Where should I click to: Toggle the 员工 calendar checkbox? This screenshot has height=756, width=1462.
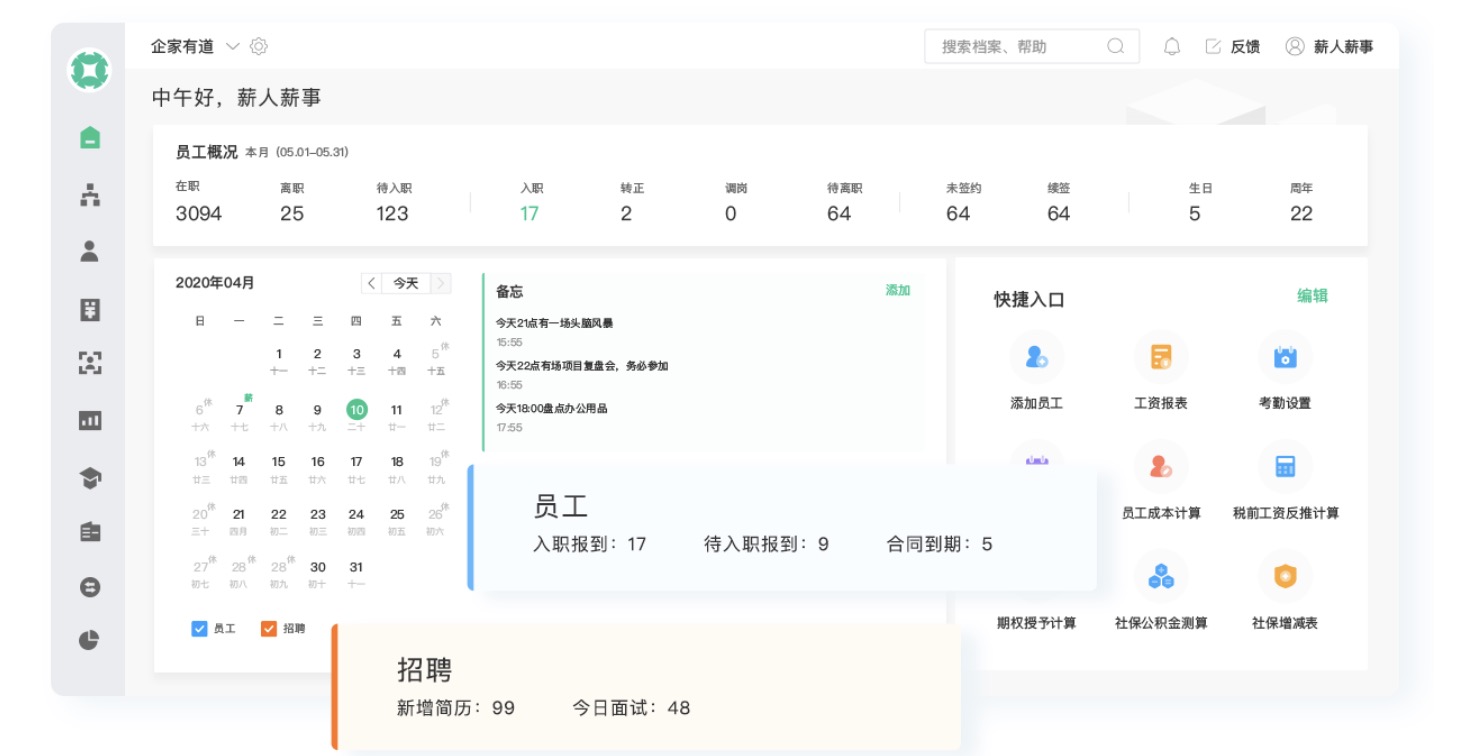coord(199,629)
